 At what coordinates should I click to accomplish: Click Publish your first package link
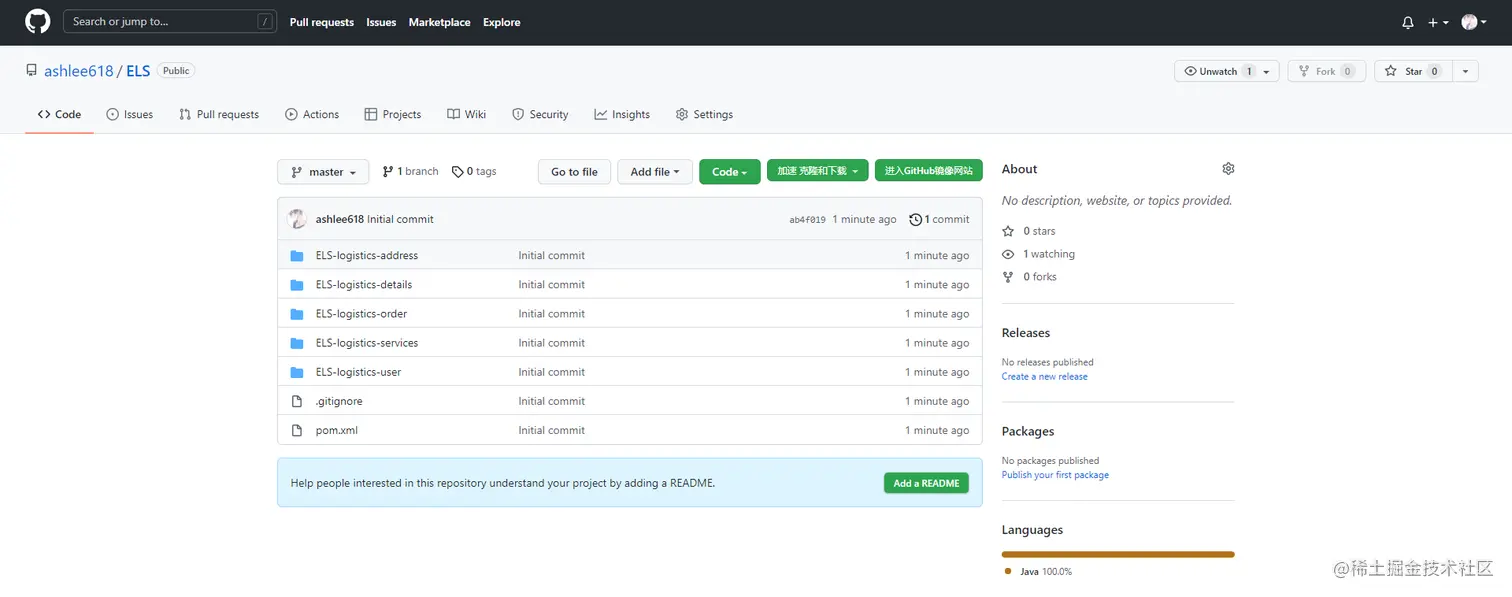click(1055, 475)
